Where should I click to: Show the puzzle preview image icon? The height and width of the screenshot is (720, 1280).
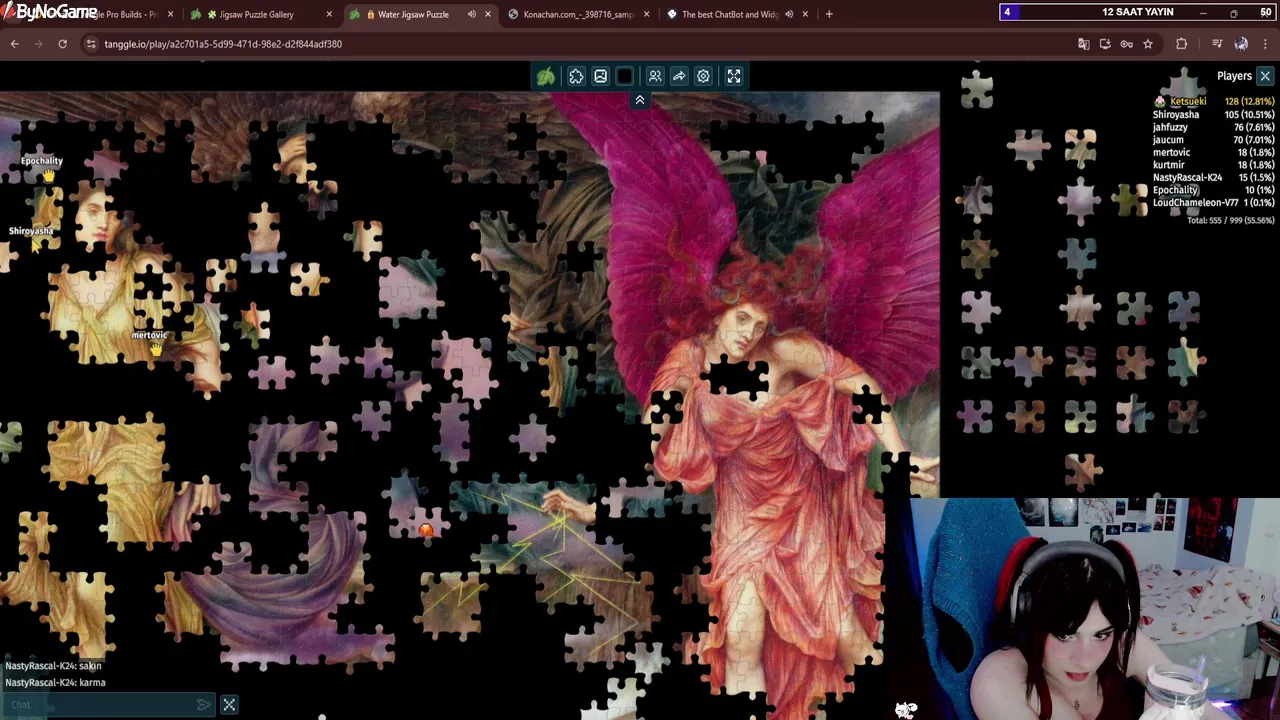pyautogui.click(x=600, y=76)
